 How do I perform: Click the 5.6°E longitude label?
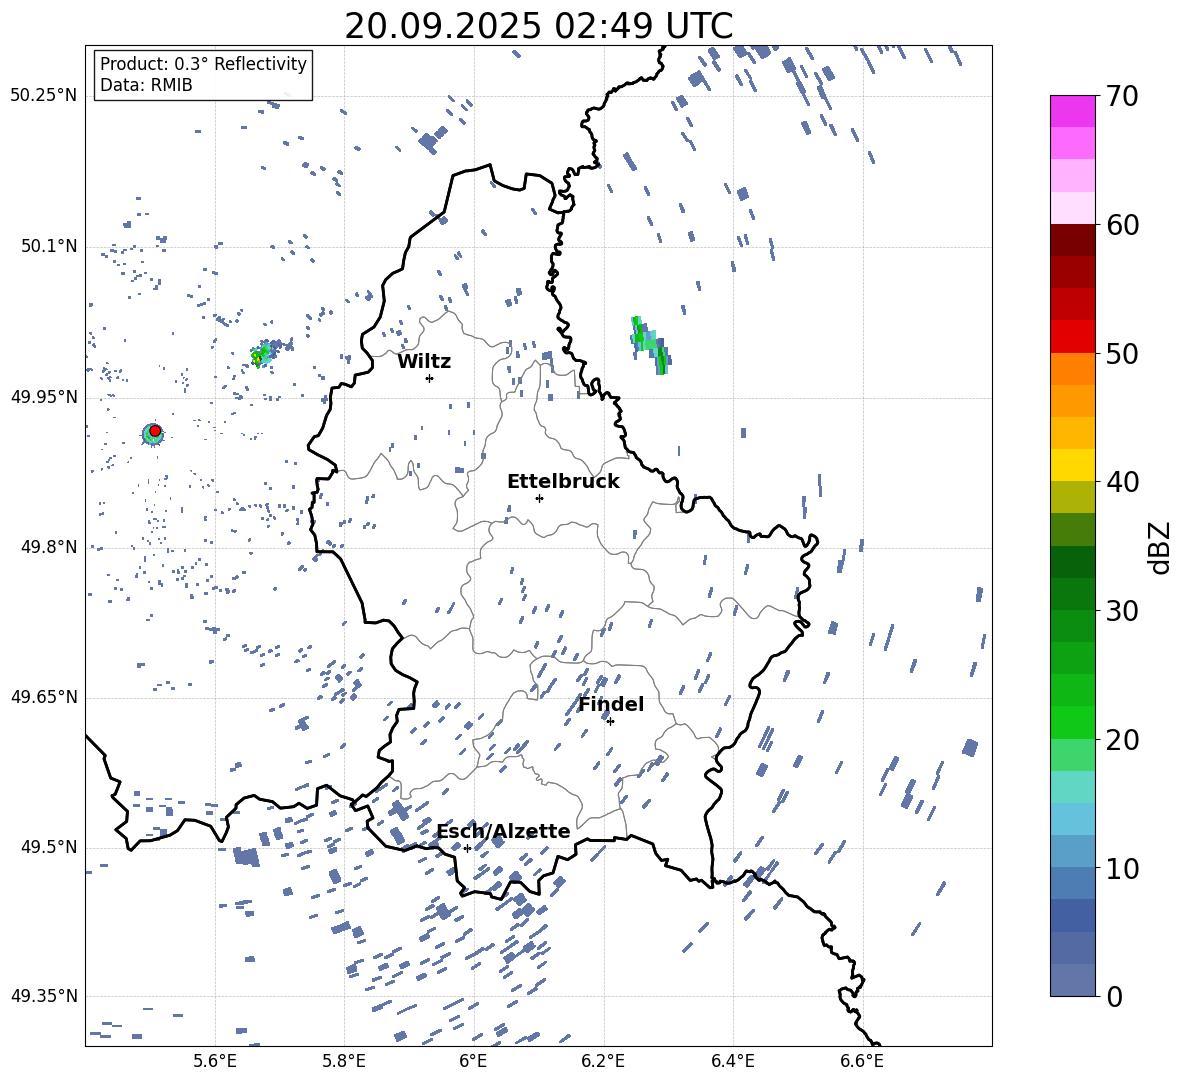point(215,1061)
